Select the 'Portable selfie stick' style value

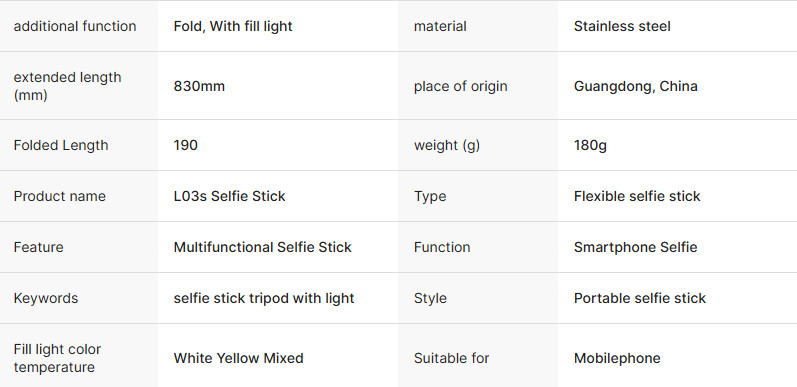(x=640, y=298)
